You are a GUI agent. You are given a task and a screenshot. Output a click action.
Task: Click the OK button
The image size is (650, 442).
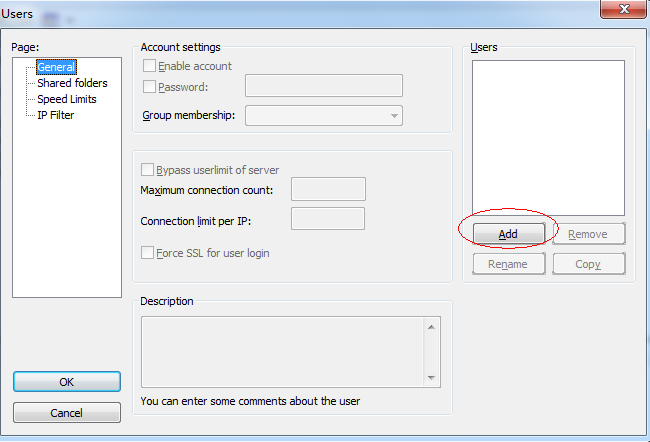67,381
